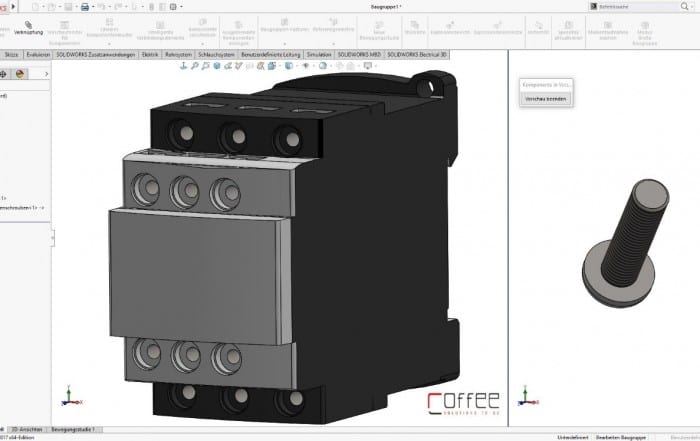Click Zoom to Fit magnifier icon

pyautogui.click(x=195, y=66)
